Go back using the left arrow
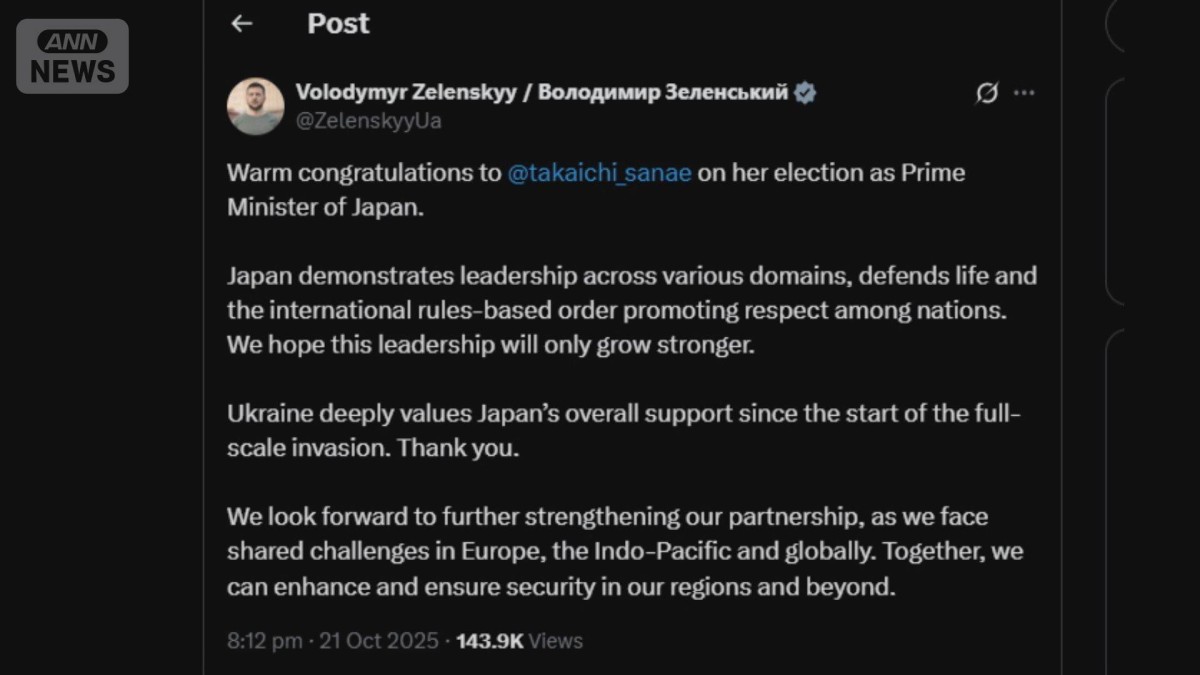1200x675 pixels. [x=241, y=24]
